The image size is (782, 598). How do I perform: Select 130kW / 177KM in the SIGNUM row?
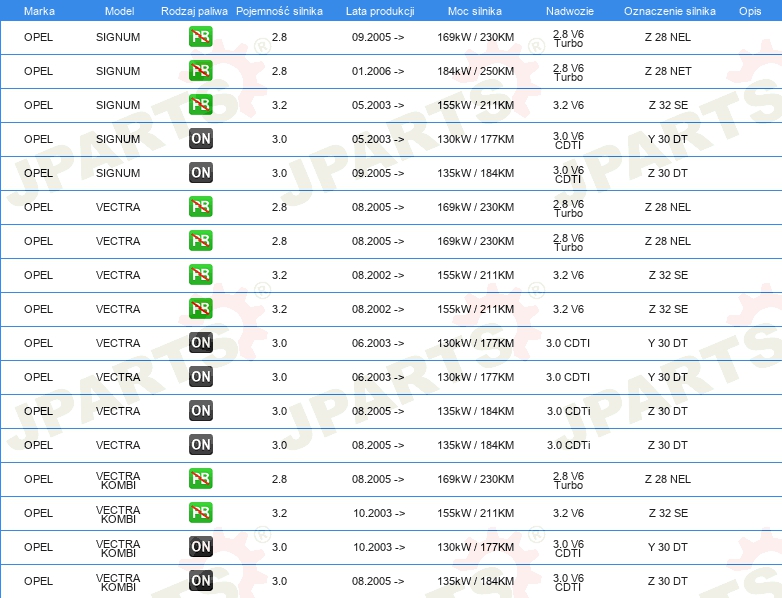click(475, 139)
